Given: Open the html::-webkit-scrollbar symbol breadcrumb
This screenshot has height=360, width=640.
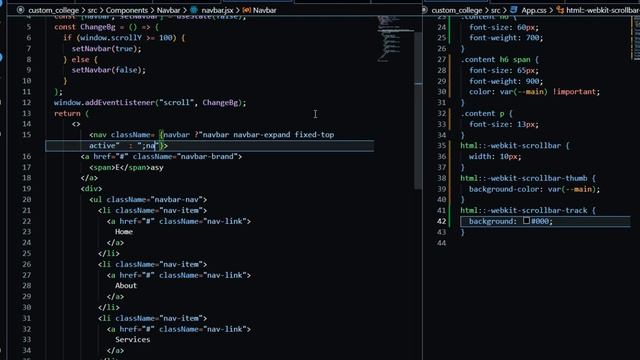Looking at the screenshot, I should [603, 10].
